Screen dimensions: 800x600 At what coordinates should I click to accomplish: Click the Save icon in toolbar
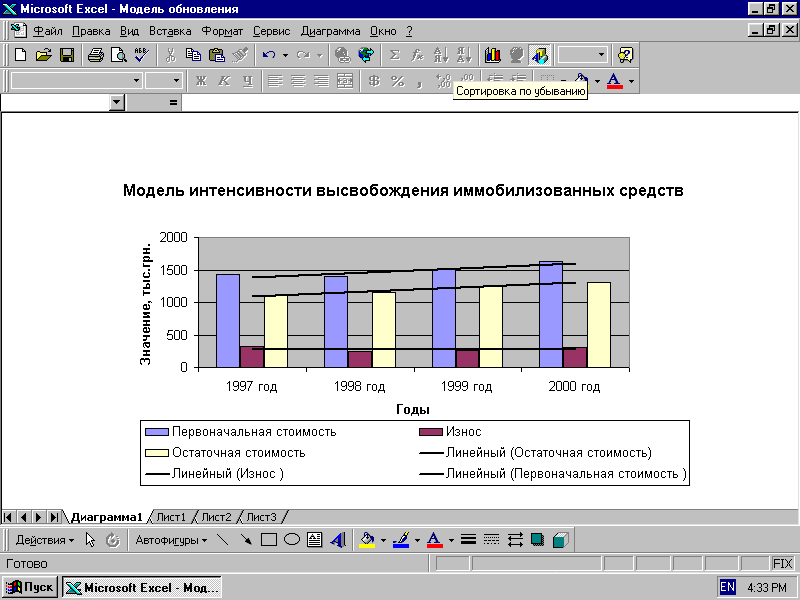tap(67, 55)
